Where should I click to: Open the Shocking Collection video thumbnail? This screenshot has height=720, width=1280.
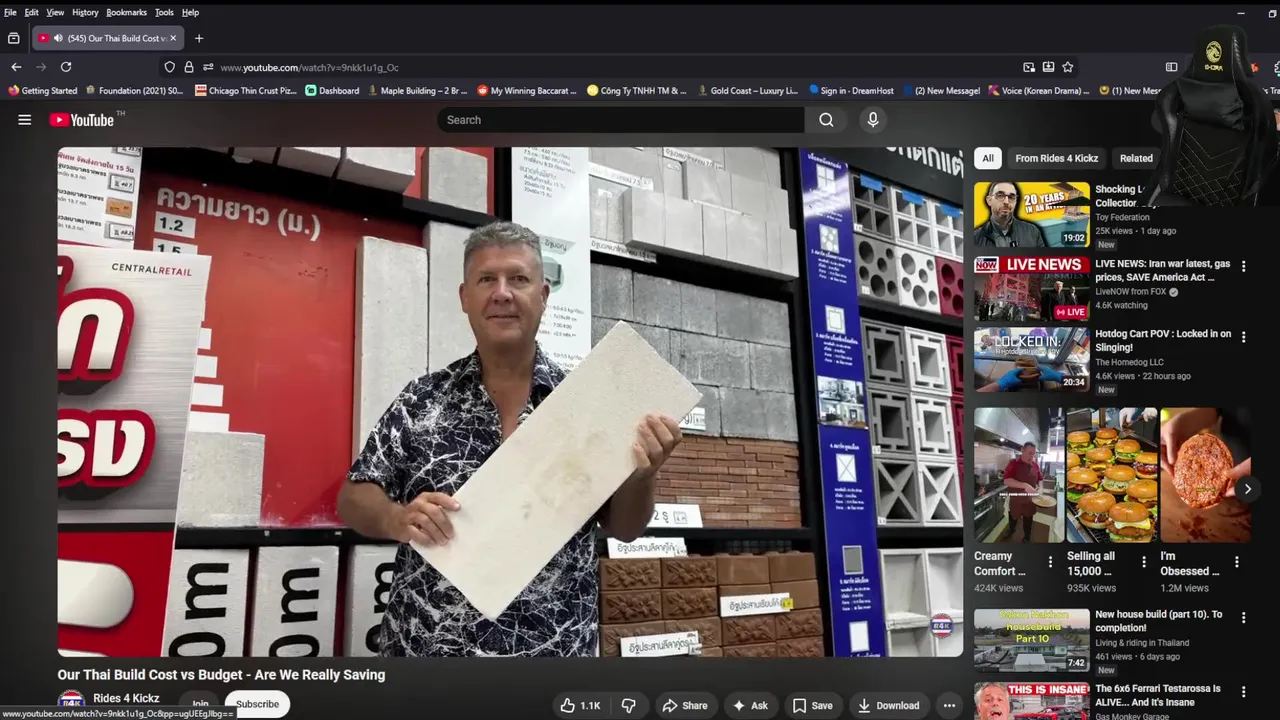point(1032,214)
